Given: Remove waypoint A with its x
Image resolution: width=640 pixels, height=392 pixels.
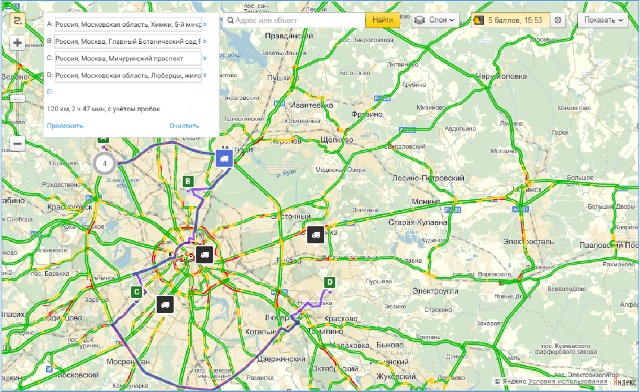Looking at the screenshot, I should tap(205, 24).
